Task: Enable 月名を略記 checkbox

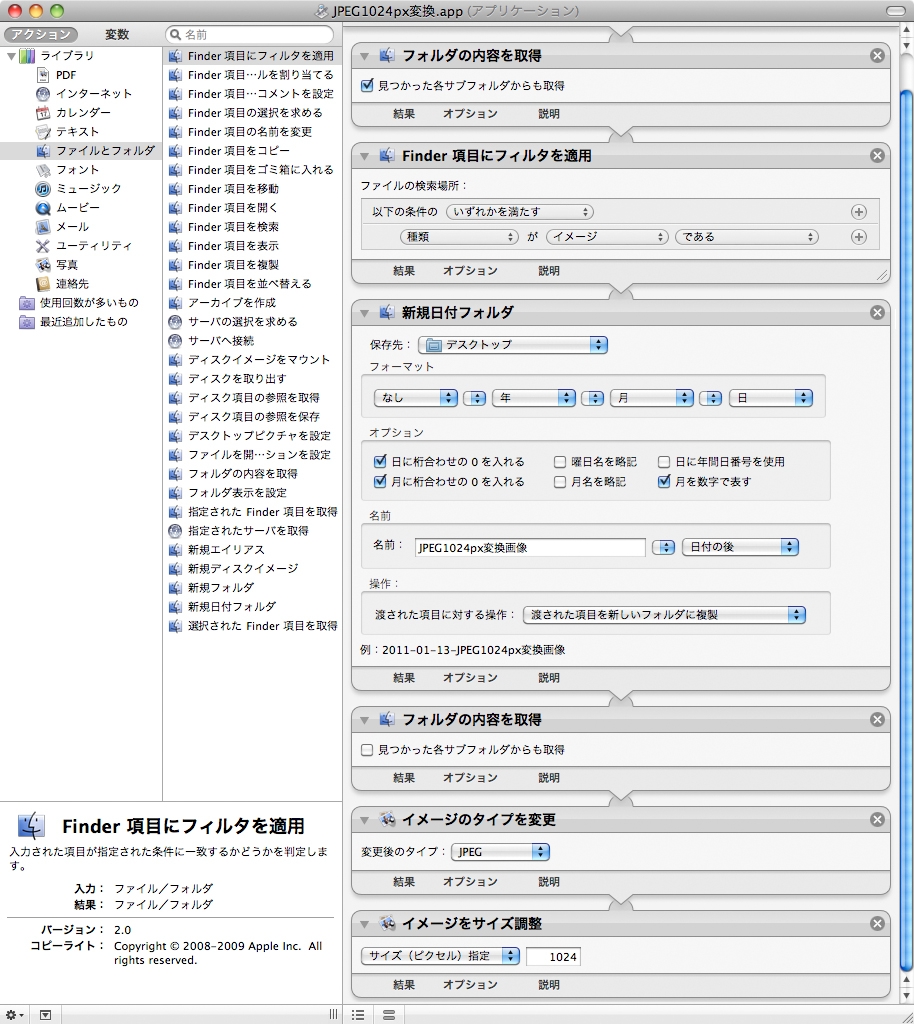Action: pyautogui.click(x=559, y=482)
